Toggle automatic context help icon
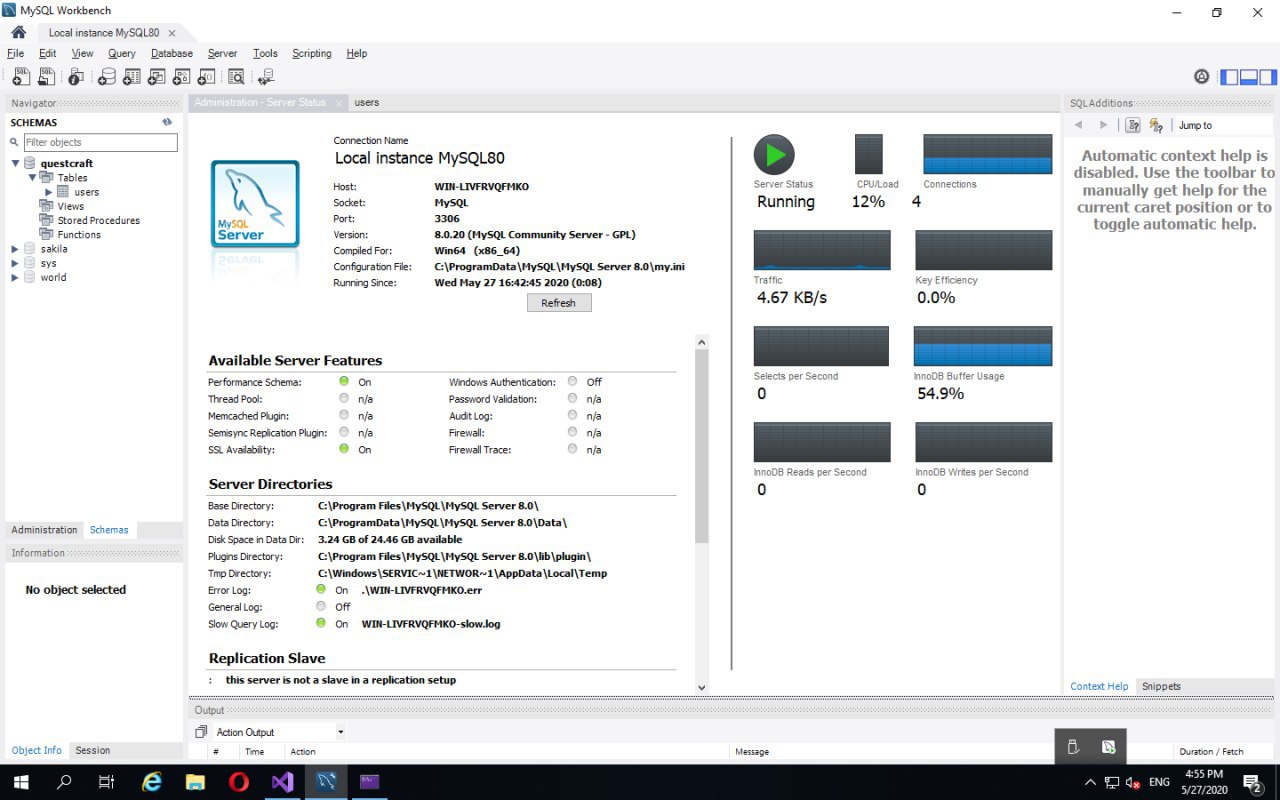 pyautogui.click(x=1156, y=125)
